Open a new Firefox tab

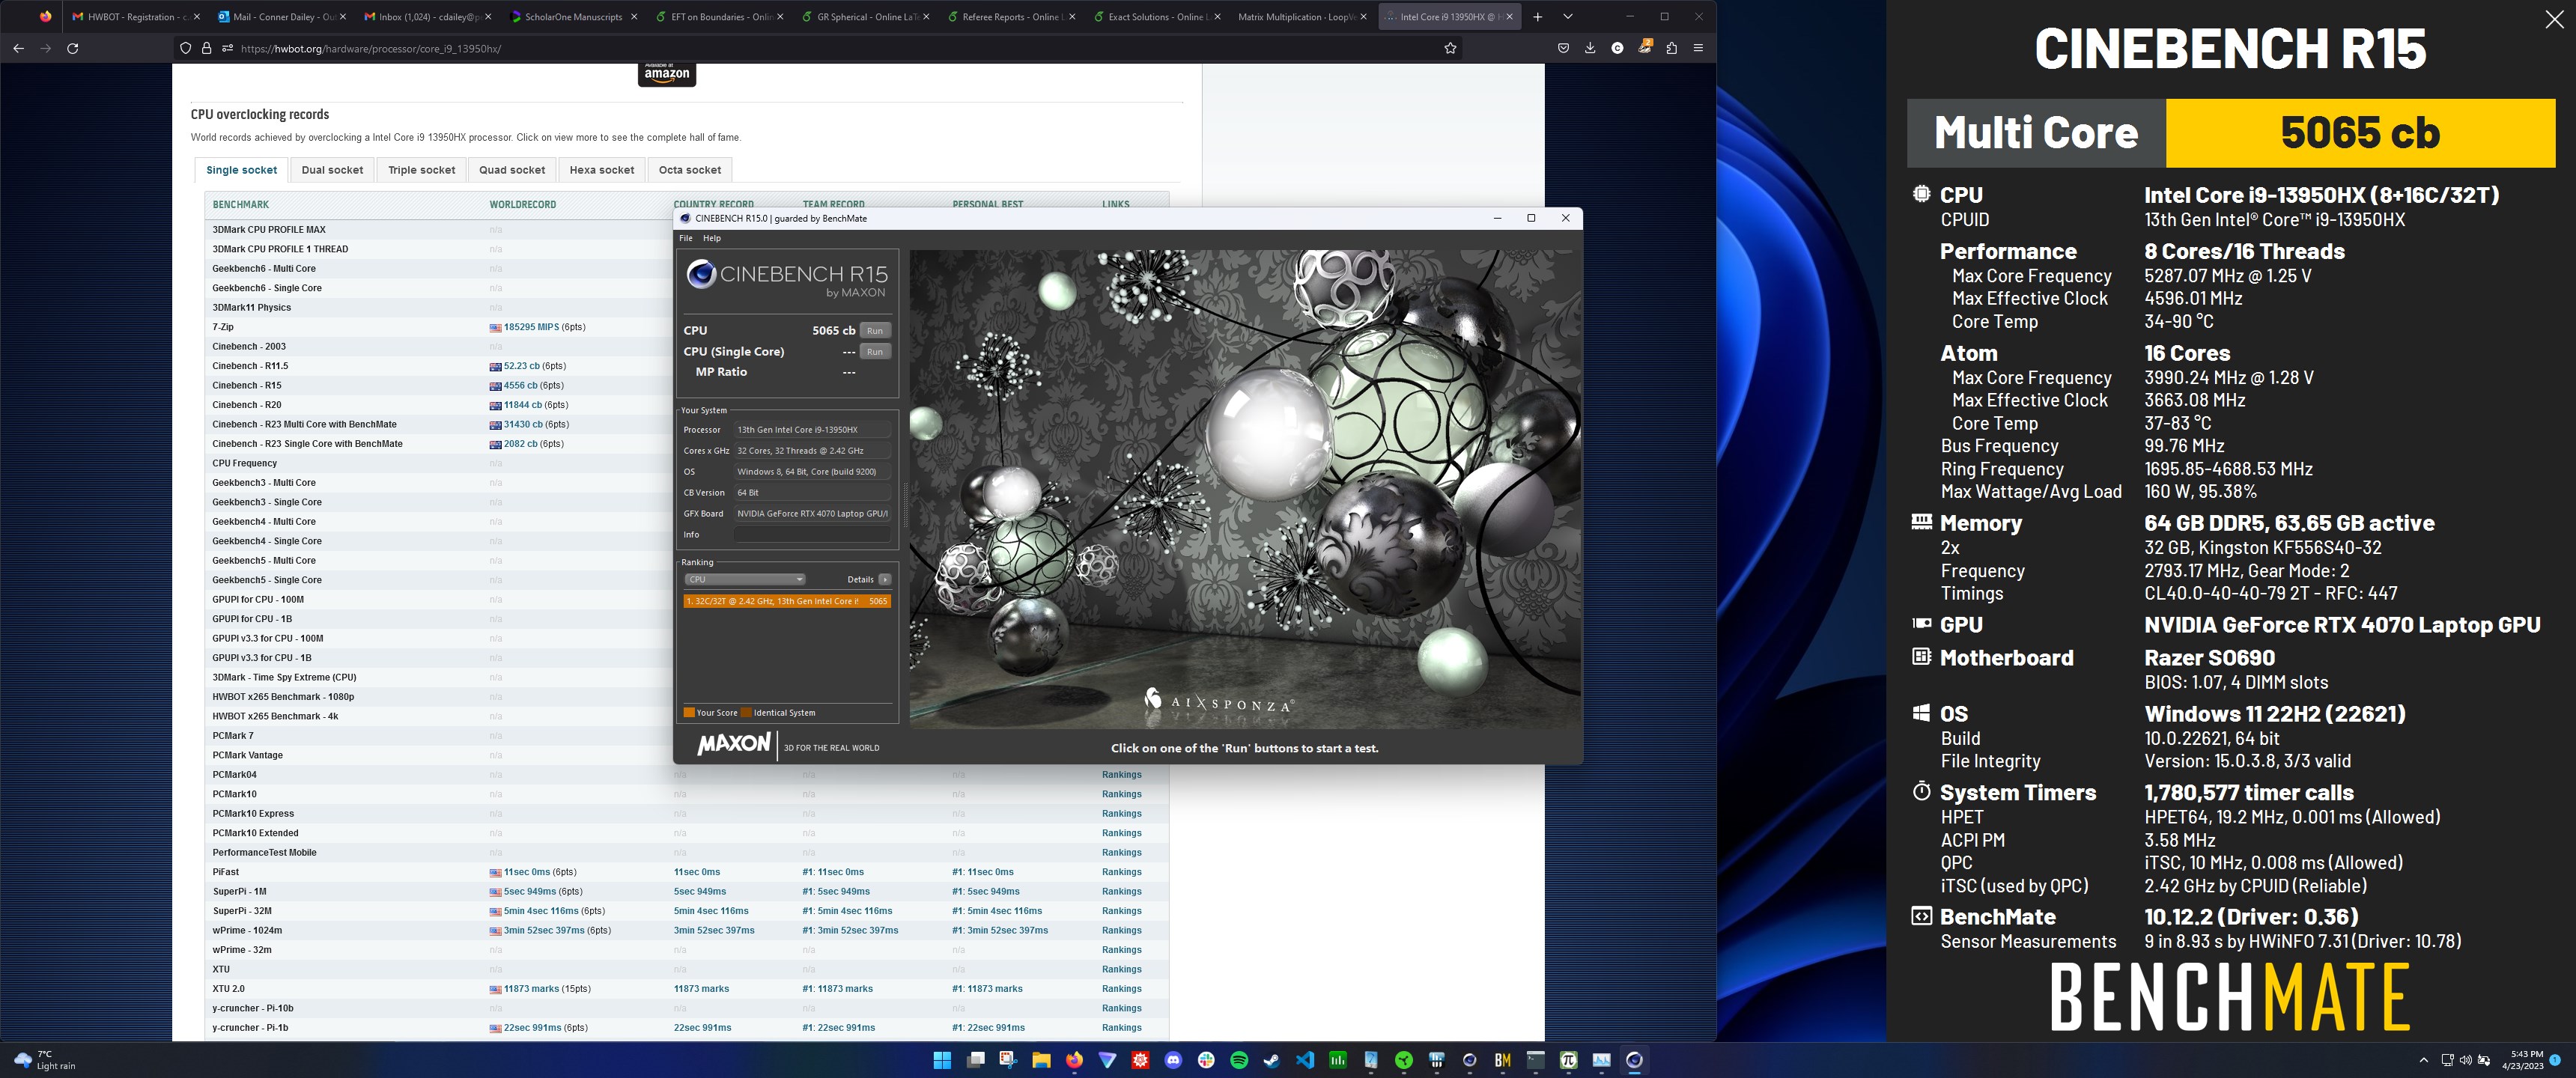tap(1538, 16)
